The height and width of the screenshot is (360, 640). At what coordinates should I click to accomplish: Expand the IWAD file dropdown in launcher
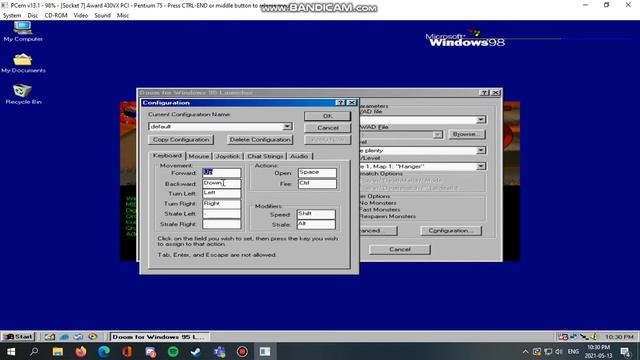click(x=481, y=120)
